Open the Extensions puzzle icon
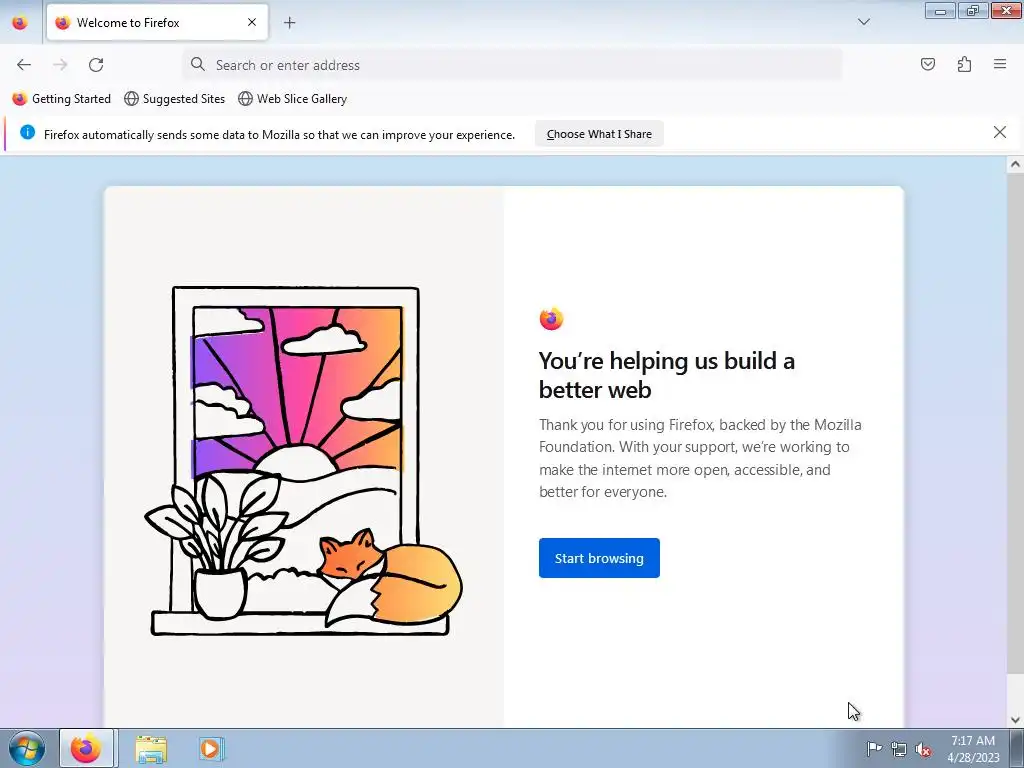Viewport: 1024px width, 768px height. coord(964,64)
